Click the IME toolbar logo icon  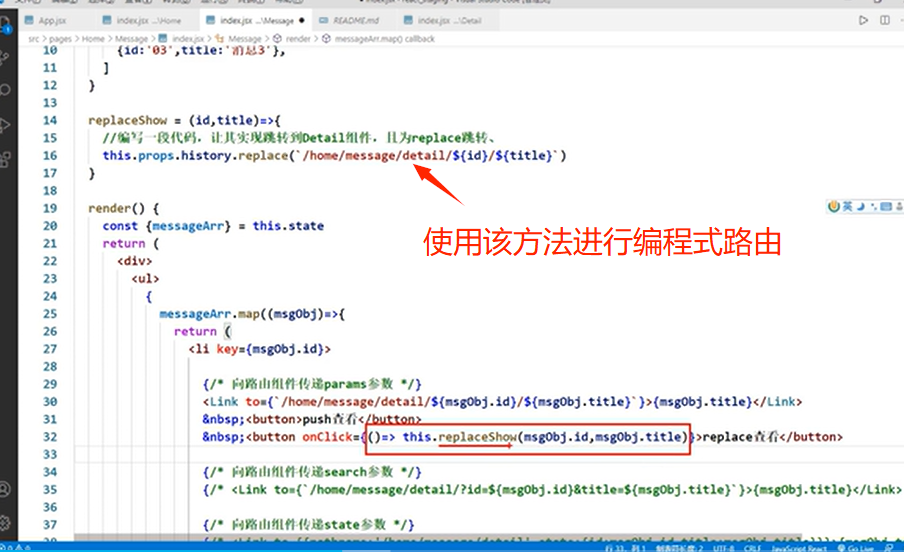pos(833,206)
